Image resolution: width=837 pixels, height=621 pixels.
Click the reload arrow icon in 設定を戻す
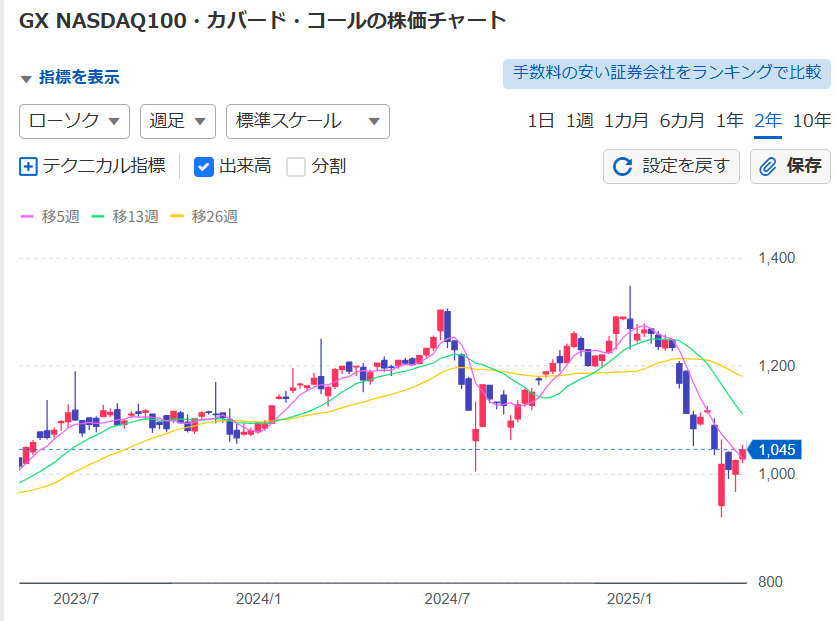(x=622, y=167)
